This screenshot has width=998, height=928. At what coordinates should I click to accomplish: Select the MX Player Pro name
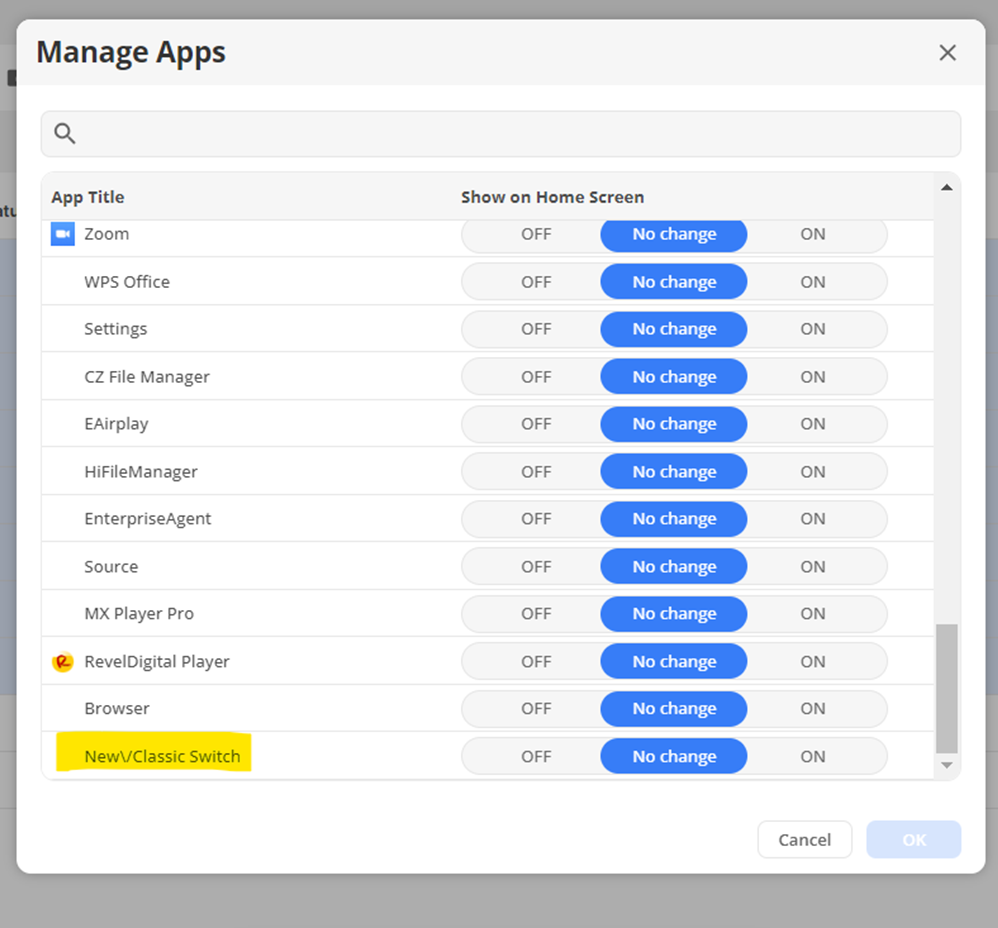click(139, 614)
